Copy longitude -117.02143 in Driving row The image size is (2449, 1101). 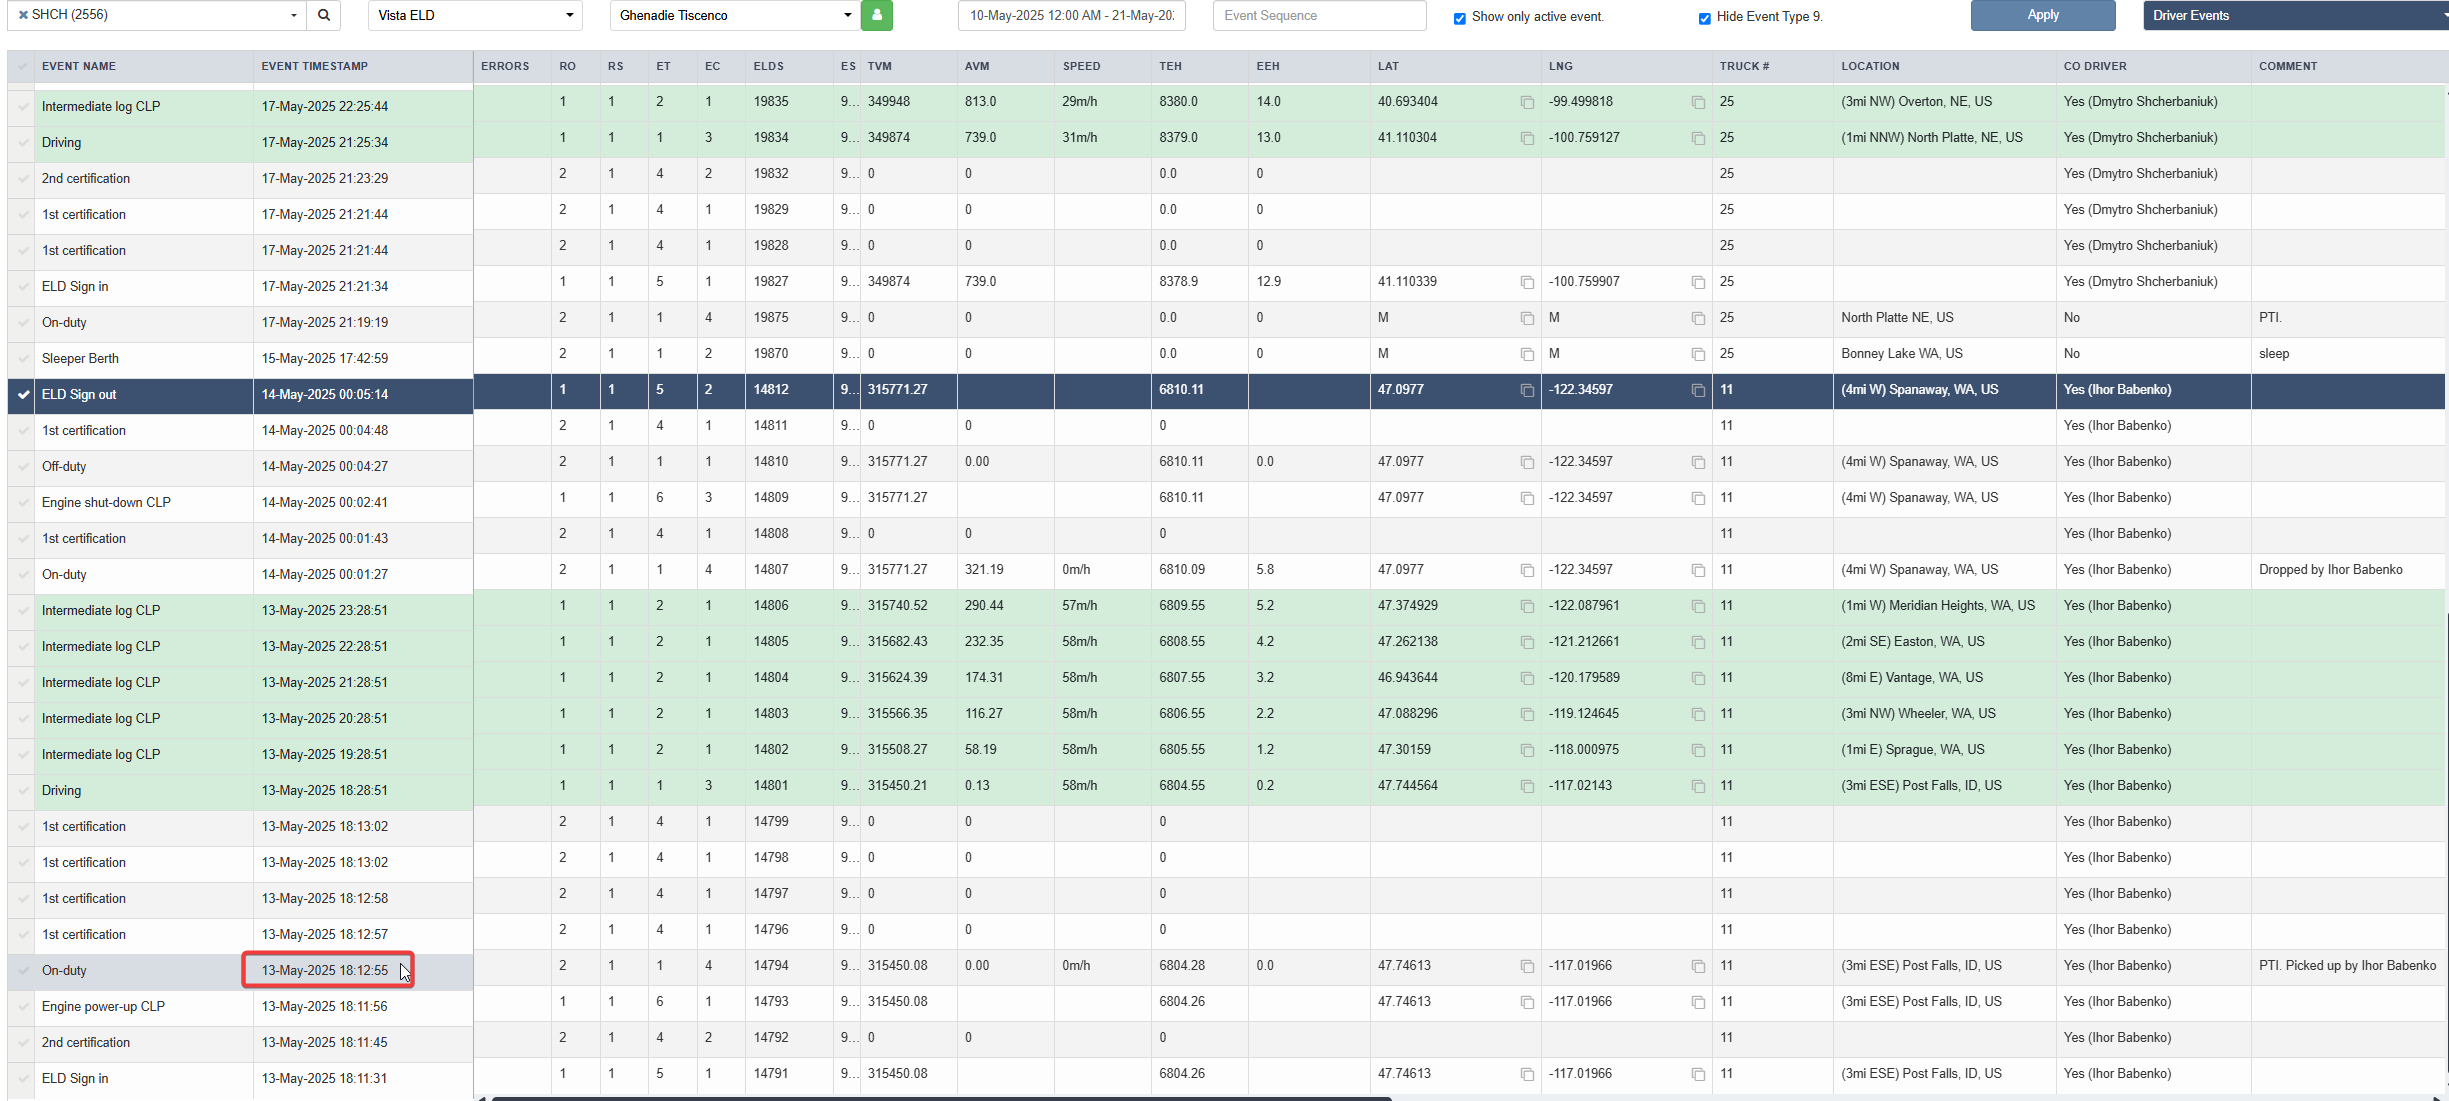(x=1698, y=786)
